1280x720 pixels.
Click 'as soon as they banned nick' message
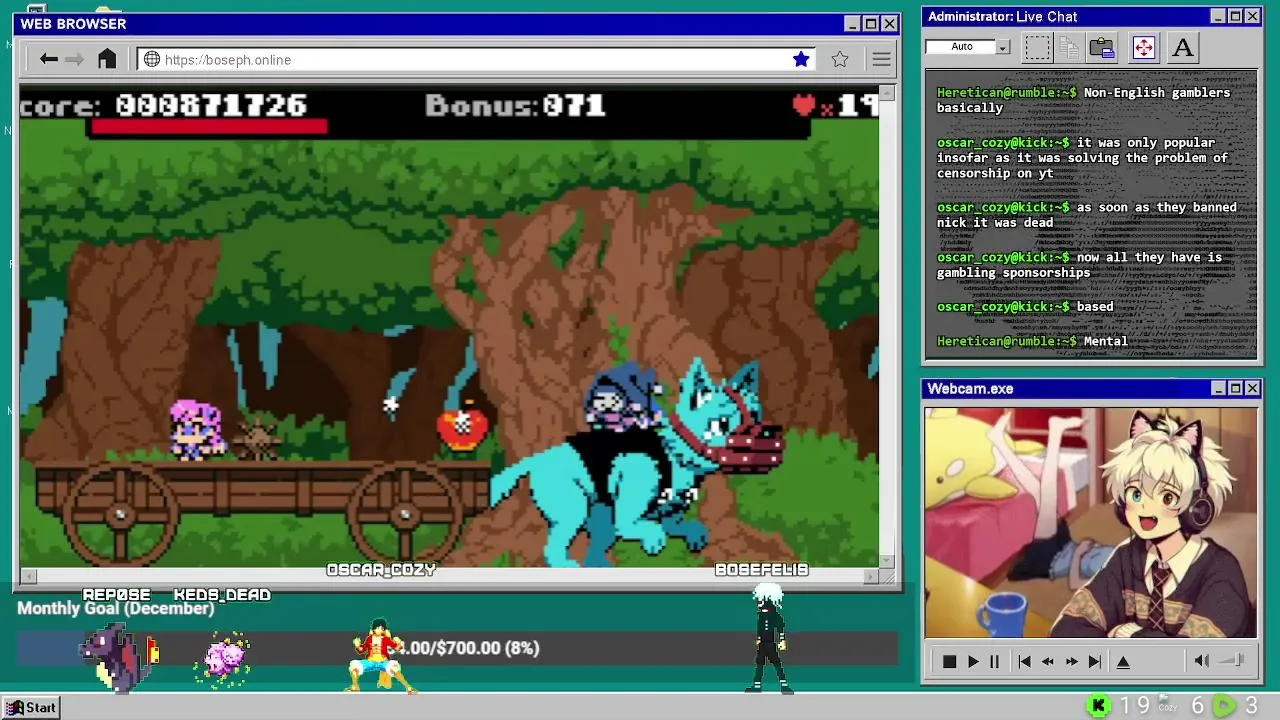[1087, 215]
